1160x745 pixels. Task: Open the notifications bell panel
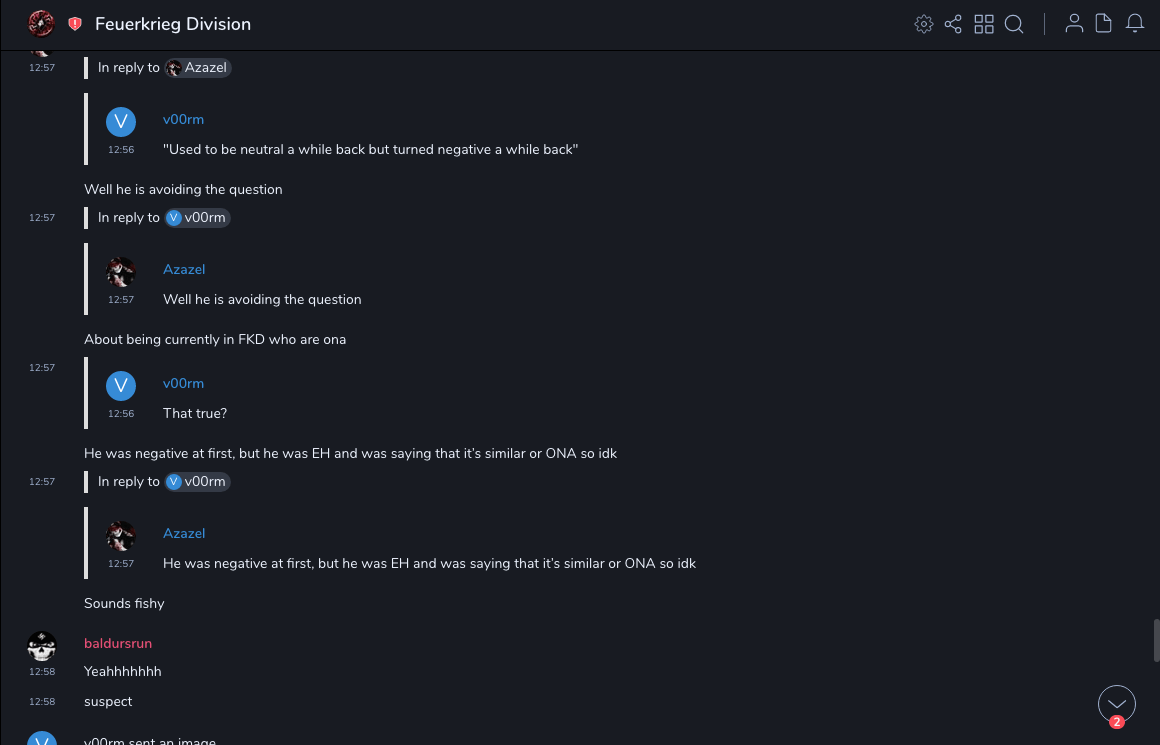tap(1135, 24)
